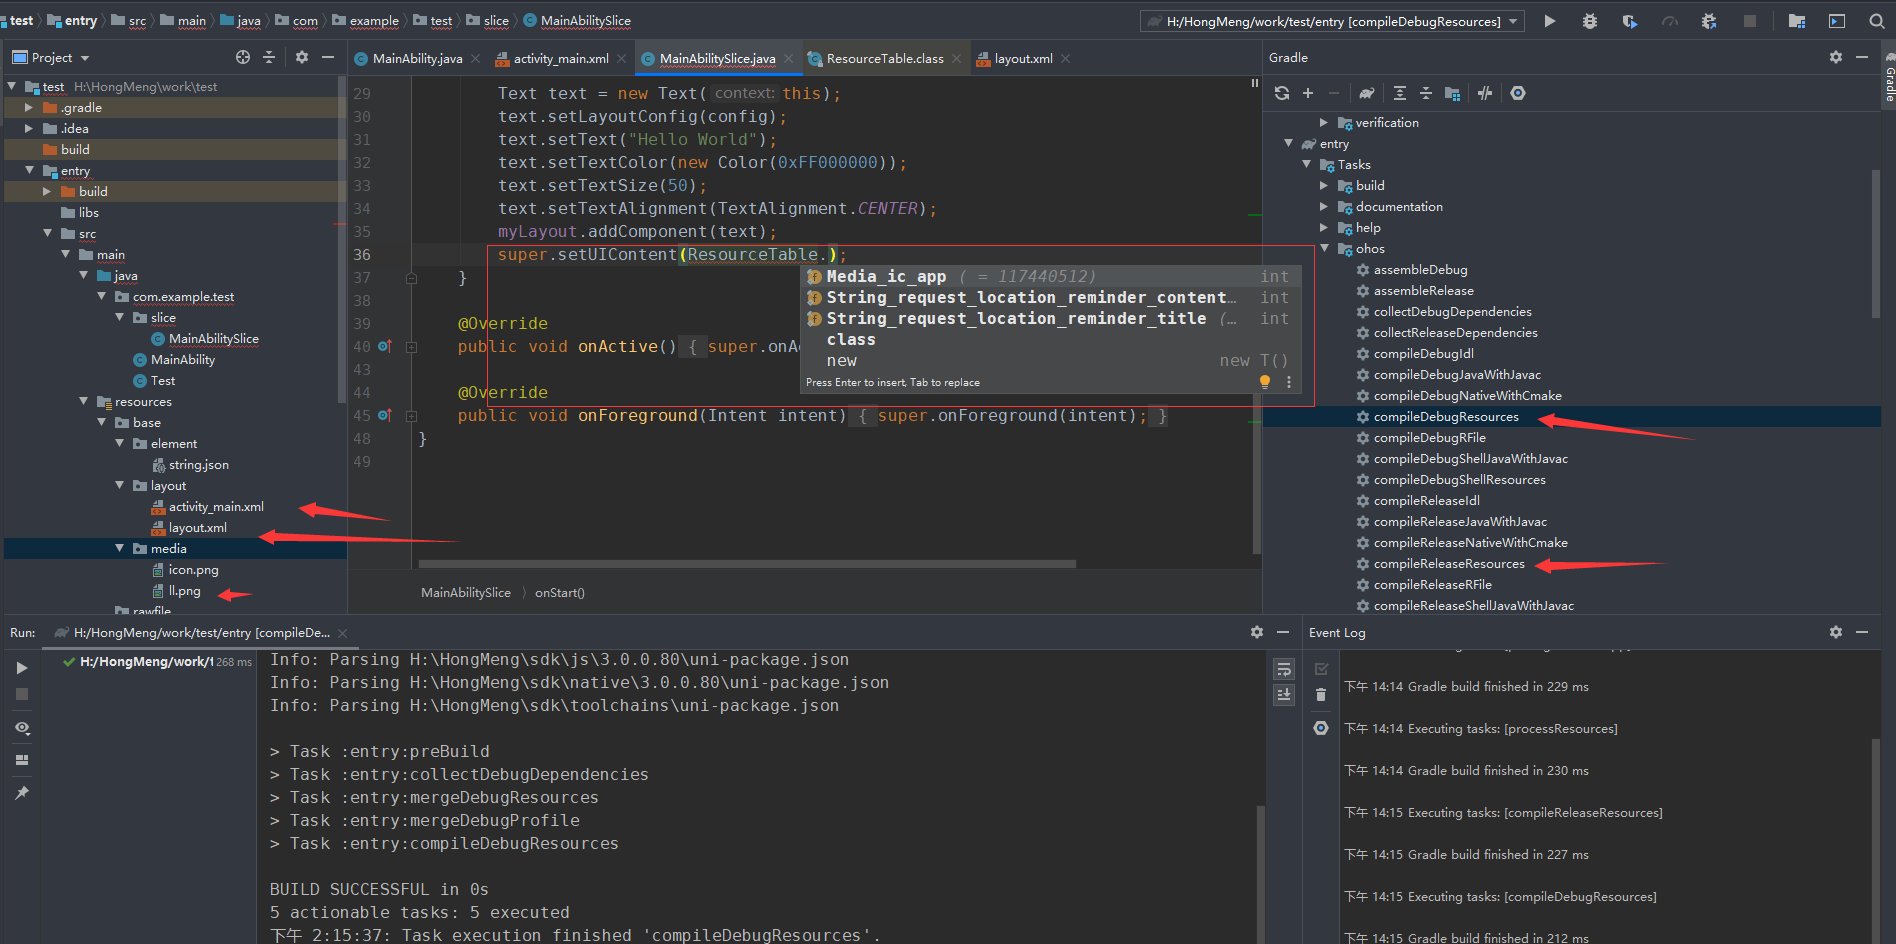Screen dimensions: 1896x944
Task: Expand the verification task group
Action: pos(1324,122)
